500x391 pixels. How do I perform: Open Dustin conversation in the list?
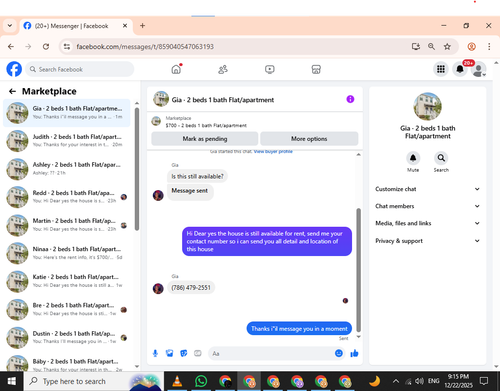coord(66,337)
